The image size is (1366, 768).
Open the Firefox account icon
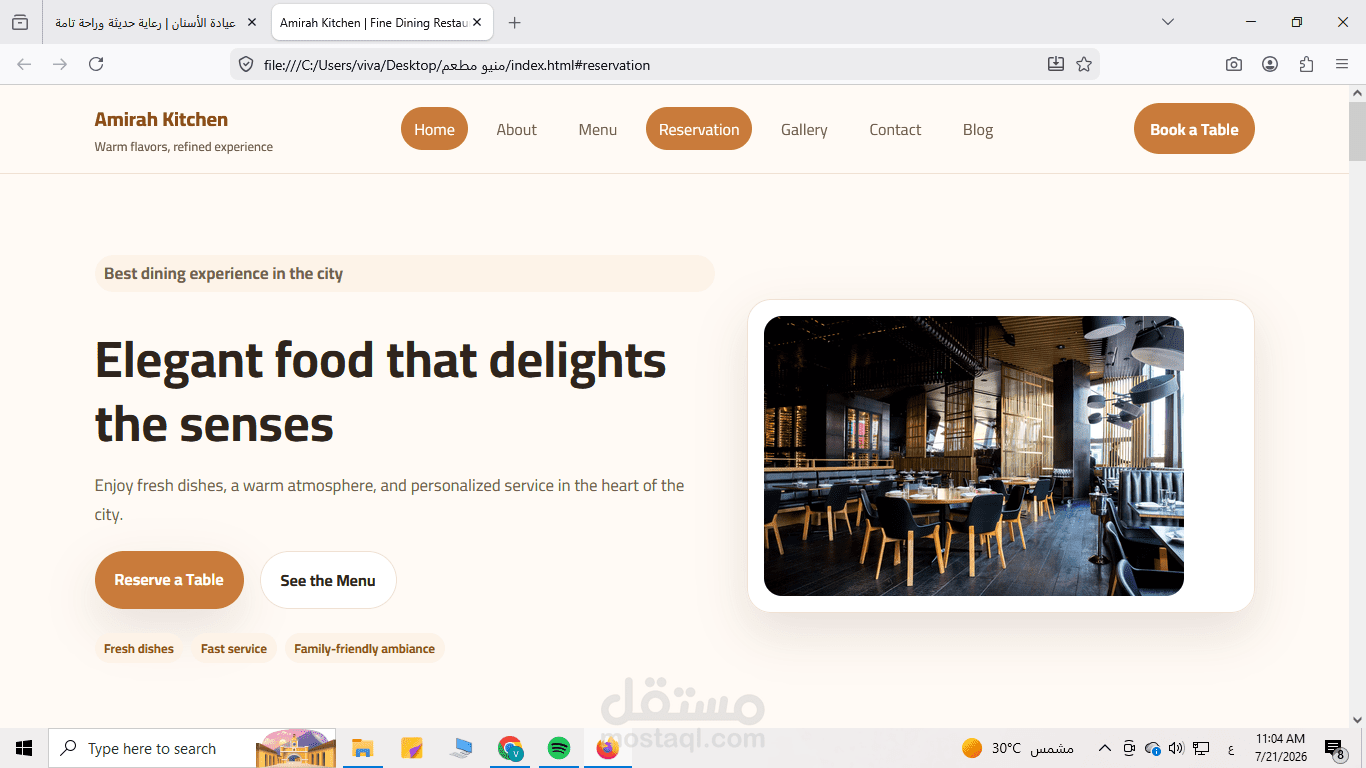1270,64
